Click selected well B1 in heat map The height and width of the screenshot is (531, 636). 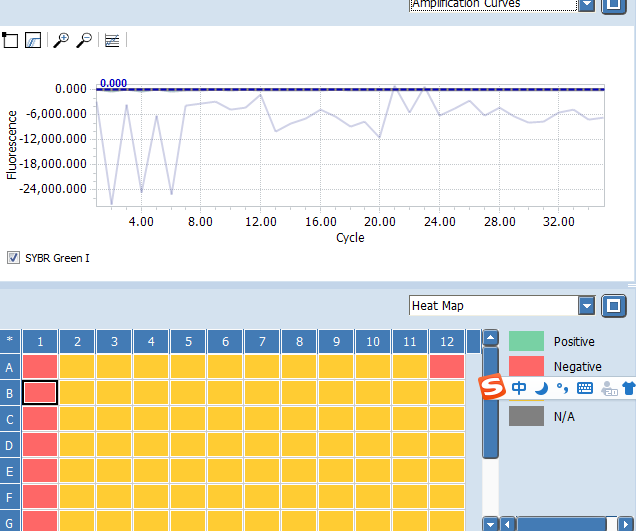(x=40, y=393)
